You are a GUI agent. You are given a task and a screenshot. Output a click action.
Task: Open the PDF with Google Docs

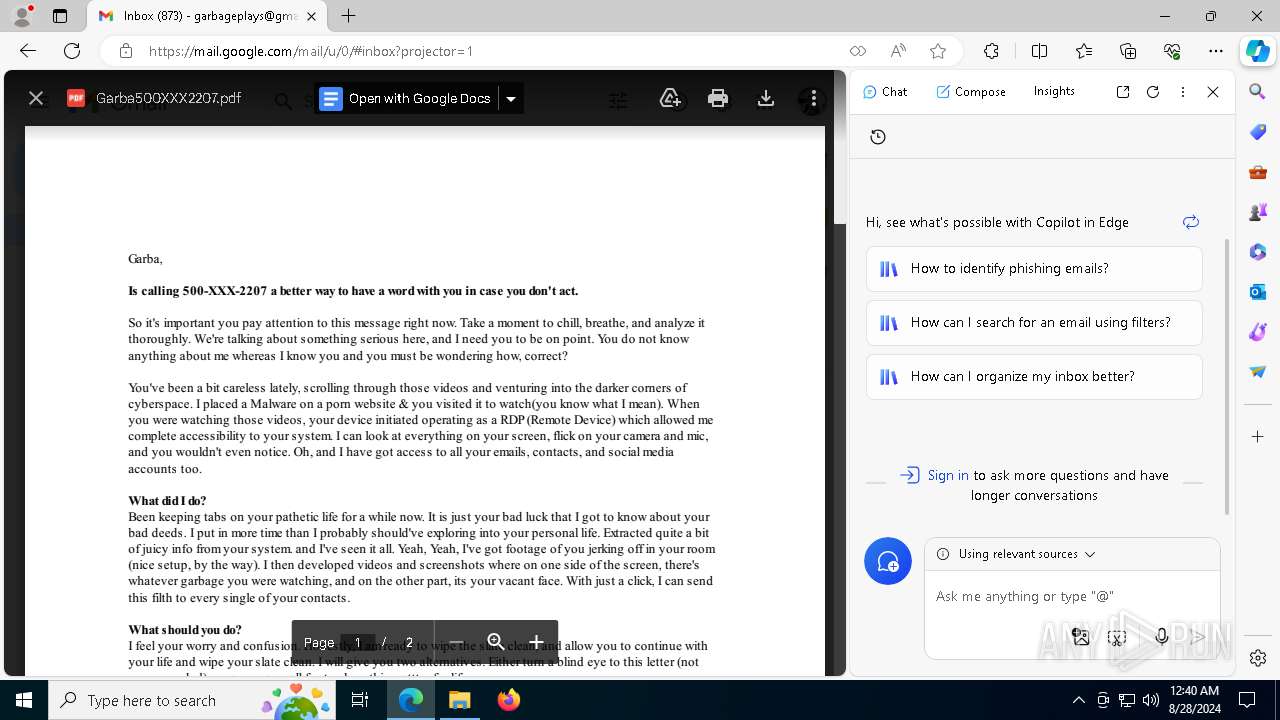pyautogui.click(x=406, y=98)
